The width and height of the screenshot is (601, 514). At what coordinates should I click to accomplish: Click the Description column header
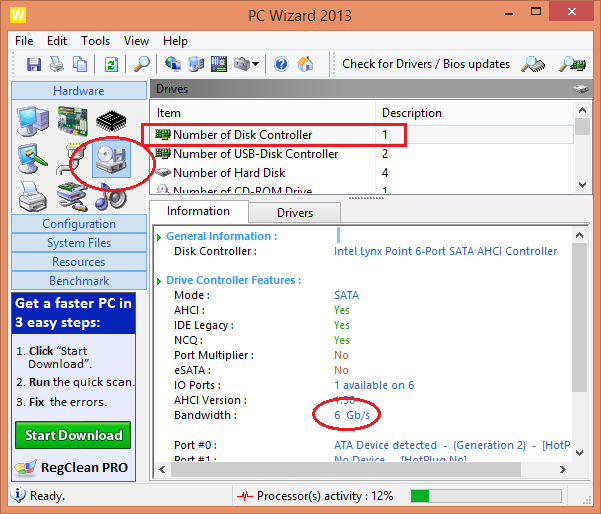pyautogui.click(x=474, y=113)
